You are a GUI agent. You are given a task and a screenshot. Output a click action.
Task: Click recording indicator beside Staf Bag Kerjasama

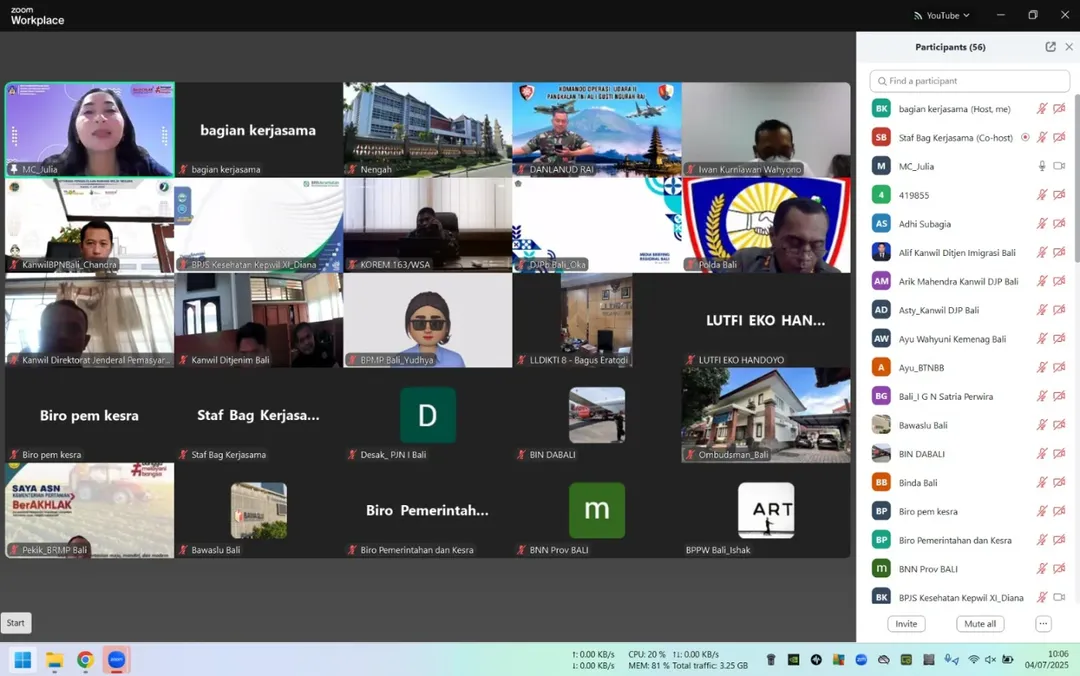1025,137
